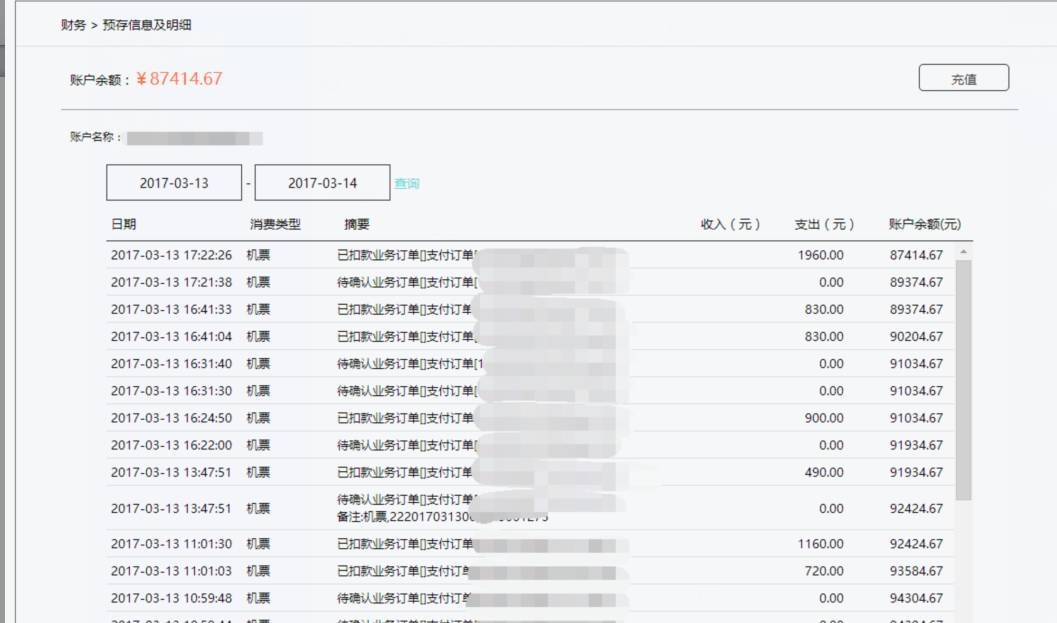Click the table's vertical scrollbar thumb
1057x623 pixels.
963,380
